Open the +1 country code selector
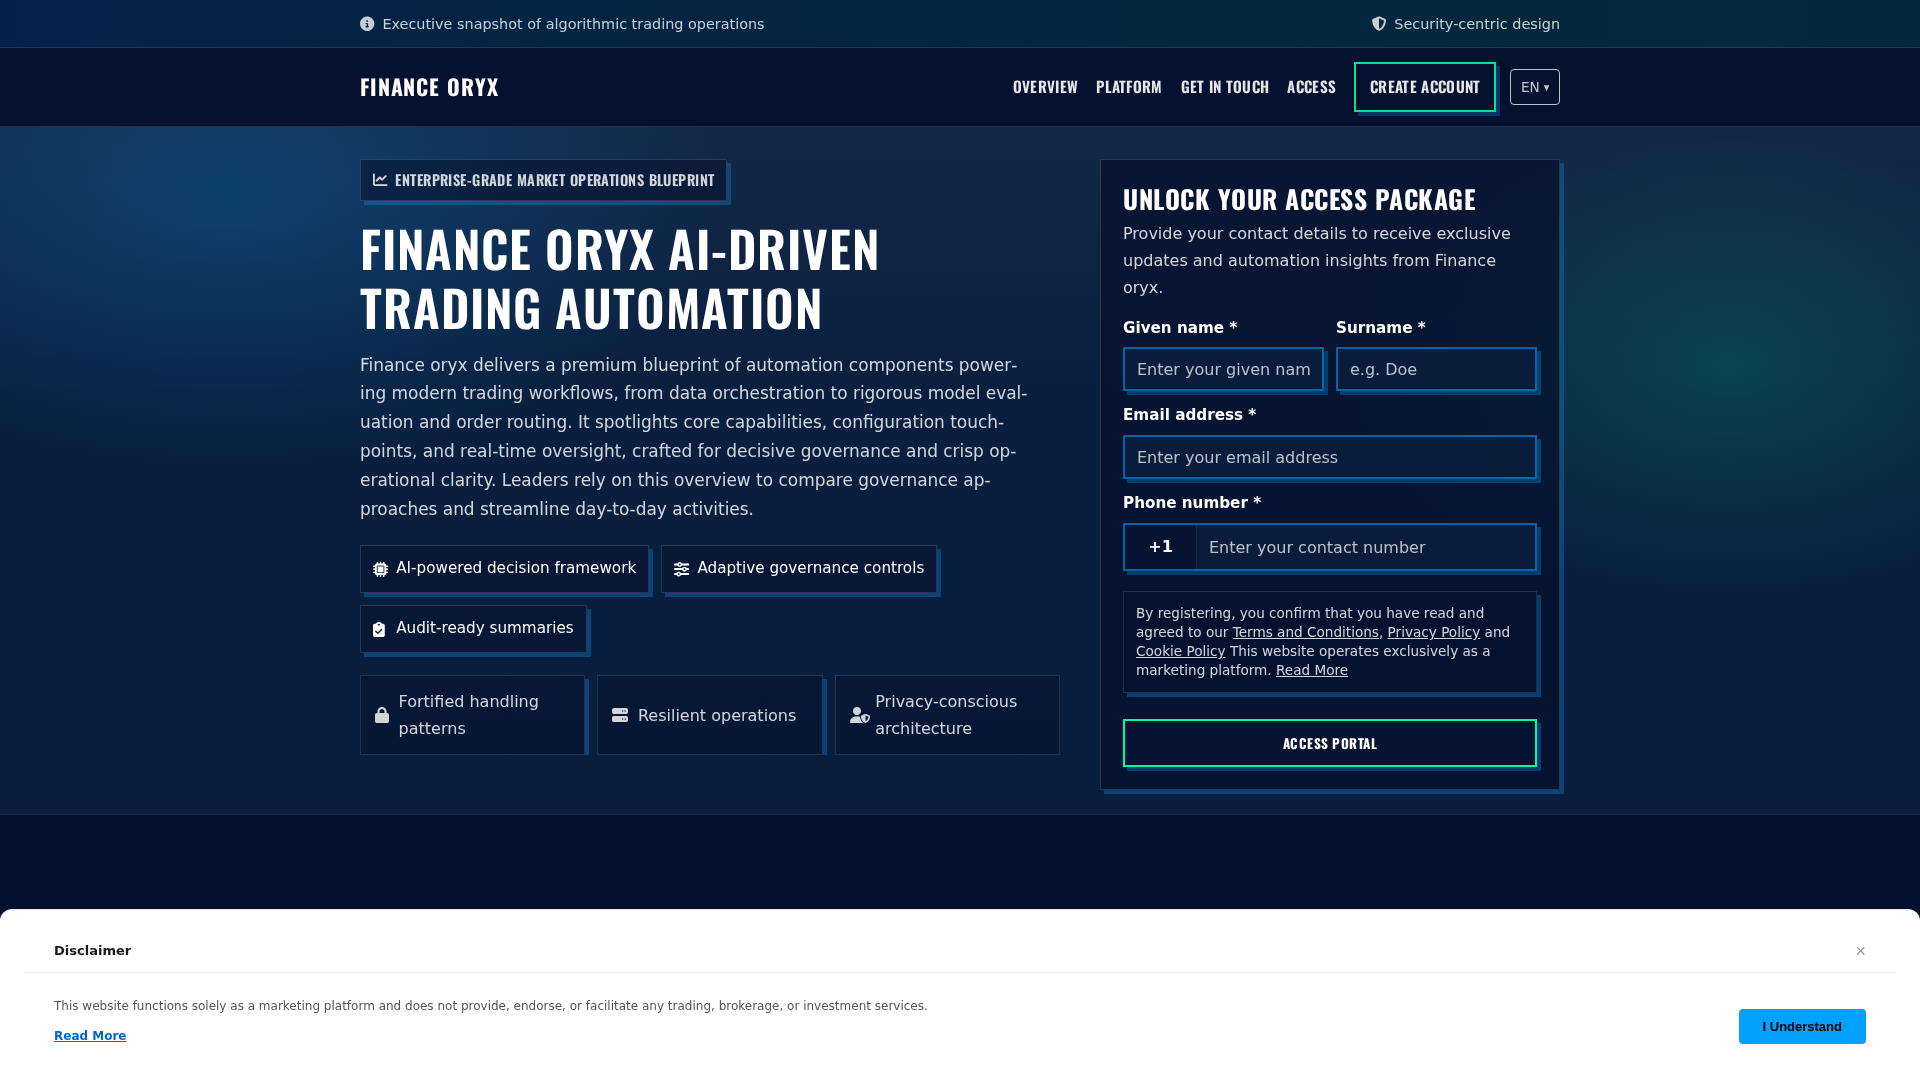The height and width of the screenshot is (1080, 1920). 1161,547
